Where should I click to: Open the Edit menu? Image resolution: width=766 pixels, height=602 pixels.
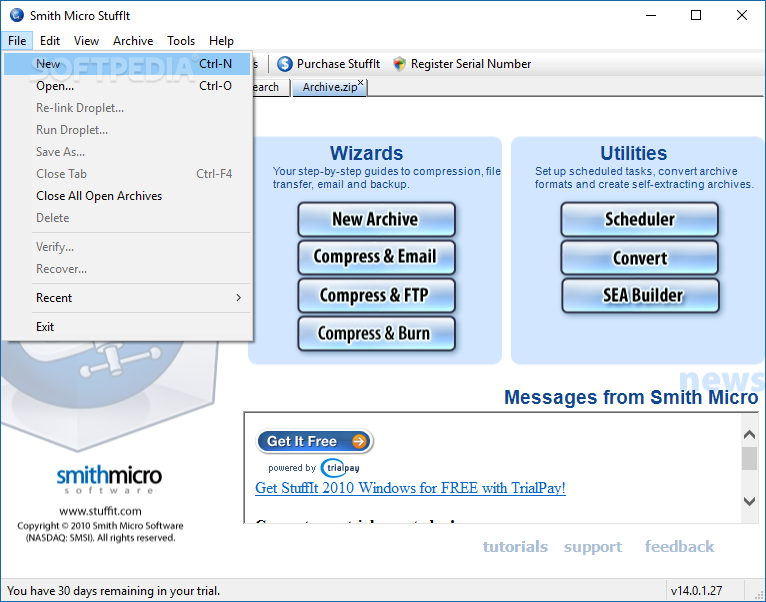pos(50,41)
